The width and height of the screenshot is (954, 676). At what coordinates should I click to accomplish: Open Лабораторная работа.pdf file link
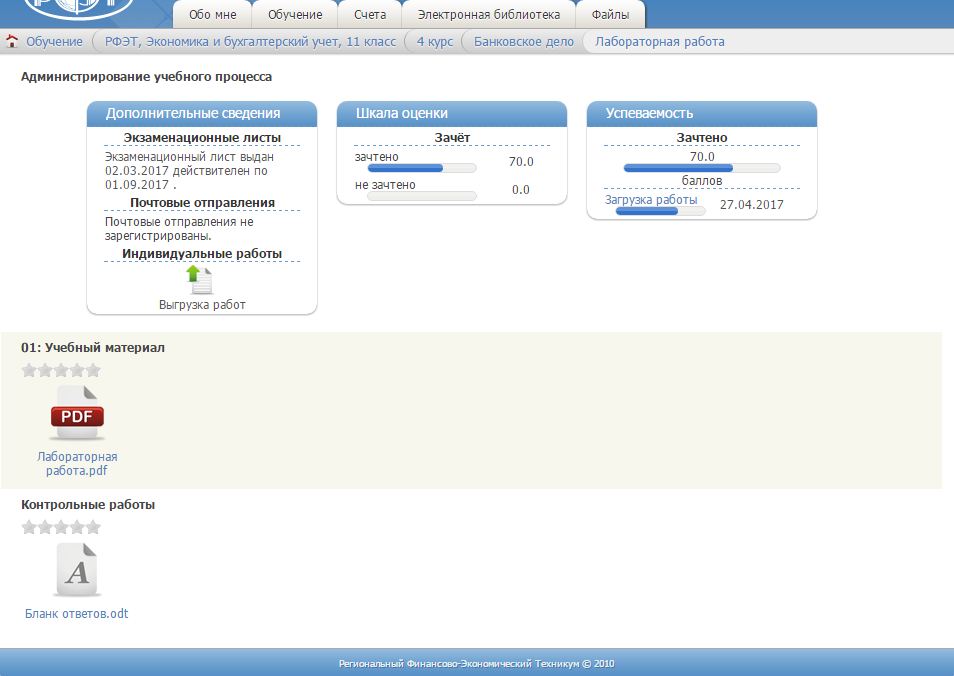(77, 464)
